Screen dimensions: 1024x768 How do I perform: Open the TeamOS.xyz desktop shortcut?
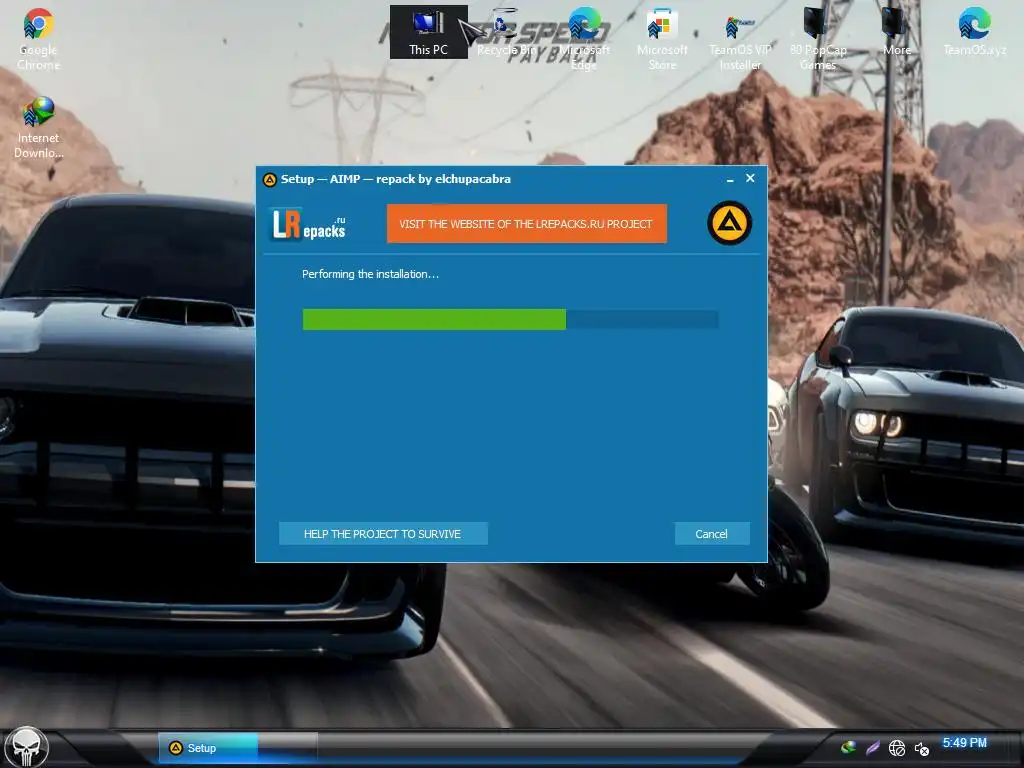(974, 33)
